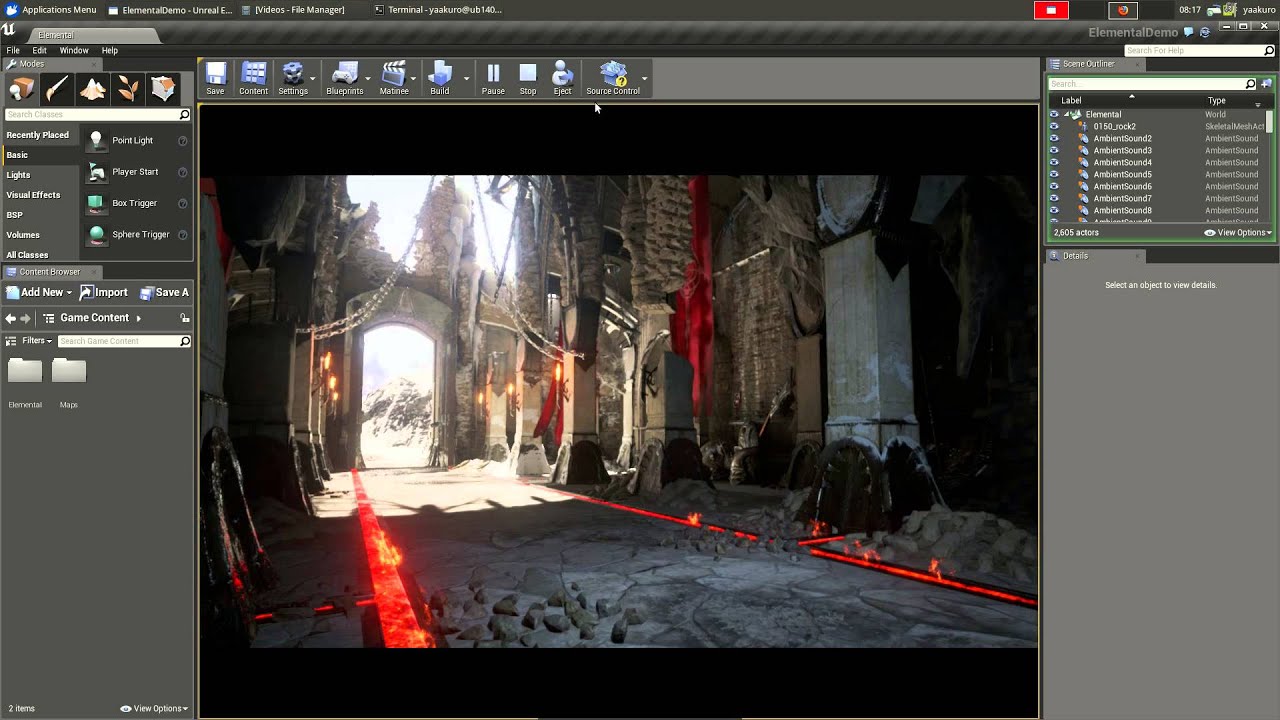Select the Place mode icon
The width and height of the screenshot is (1280, 720).
point(22,89)
